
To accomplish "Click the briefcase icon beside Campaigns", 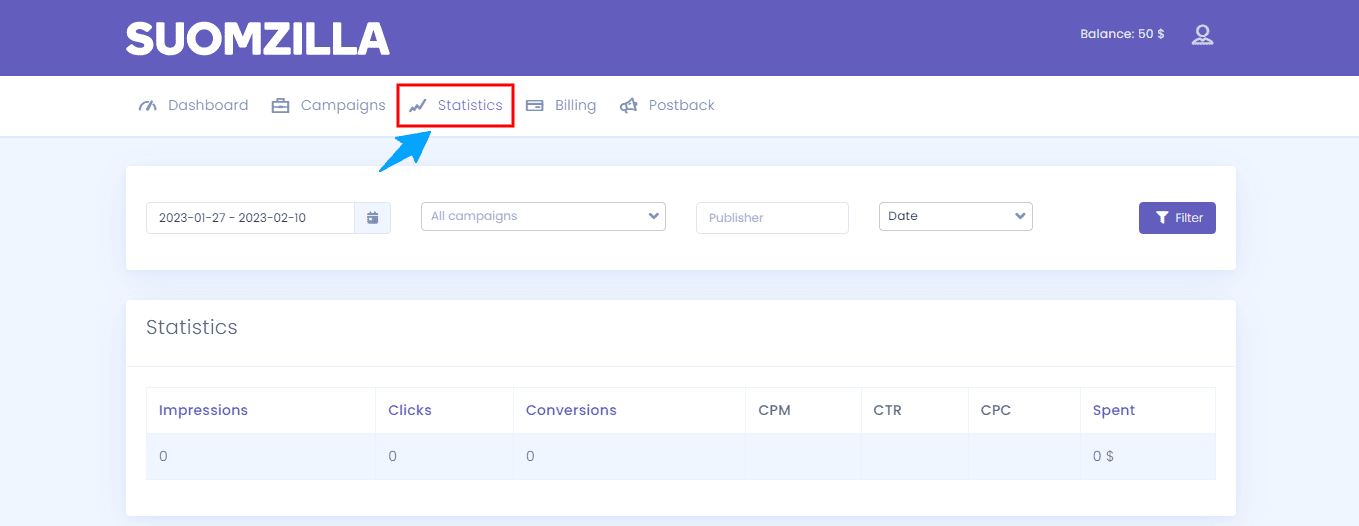I will pos(280,106).
